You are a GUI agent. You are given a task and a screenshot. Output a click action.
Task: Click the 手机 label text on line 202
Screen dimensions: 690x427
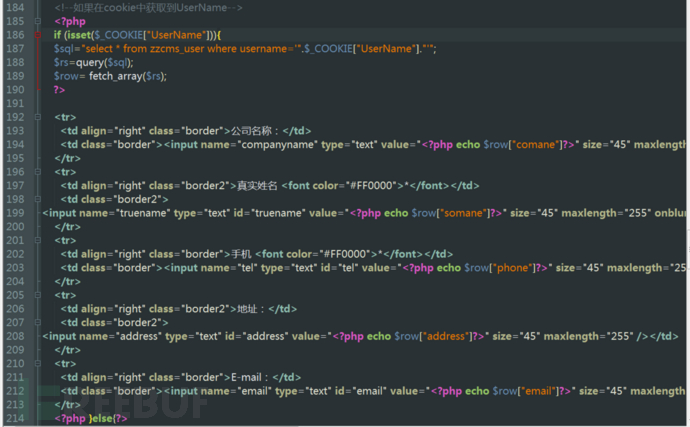point(241,254)
